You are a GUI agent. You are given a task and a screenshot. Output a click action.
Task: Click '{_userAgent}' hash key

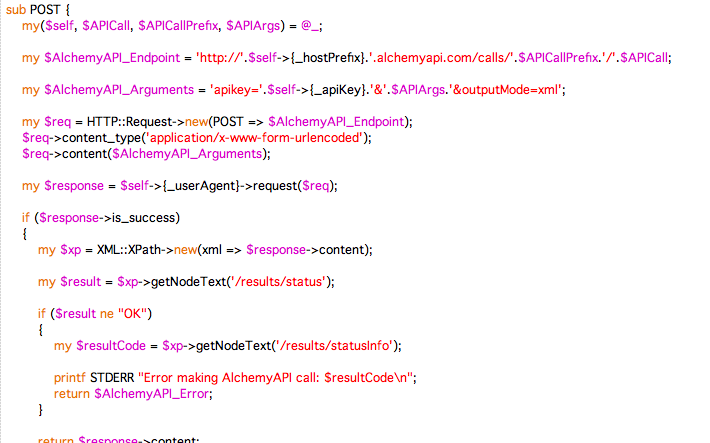click(200, 186)
